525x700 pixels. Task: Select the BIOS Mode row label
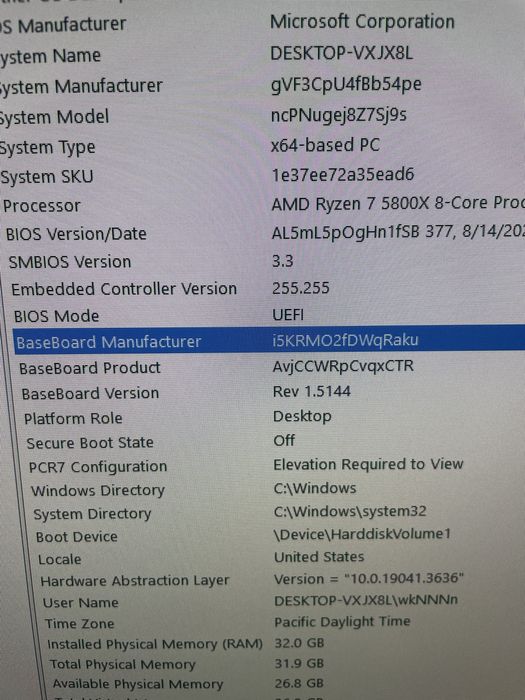[56, 316]
